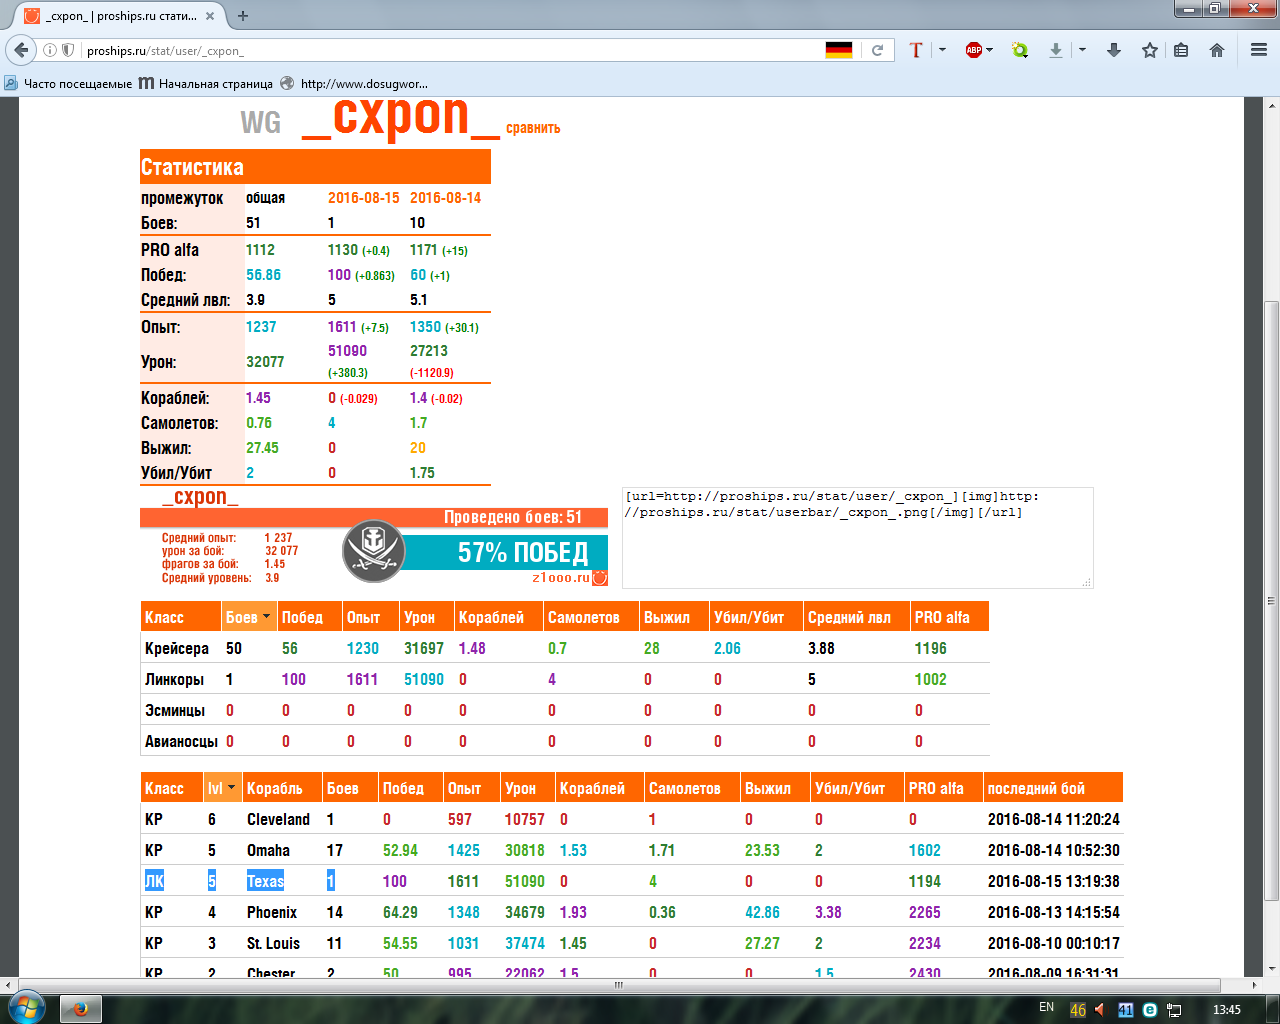Click yellow 46 temperature tray icon

pyautogui.click(x=1078, y=1010)
